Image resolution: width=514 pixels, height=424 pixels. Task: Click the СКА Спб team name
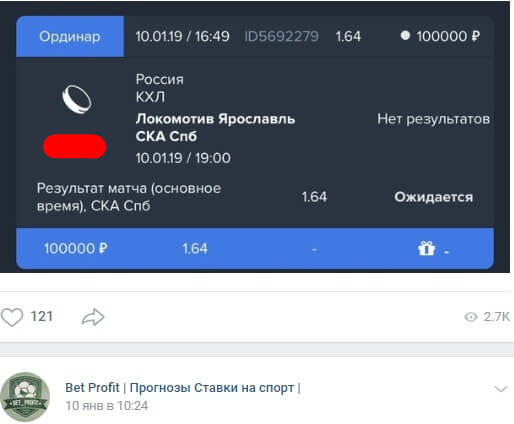tap(166, 136)
